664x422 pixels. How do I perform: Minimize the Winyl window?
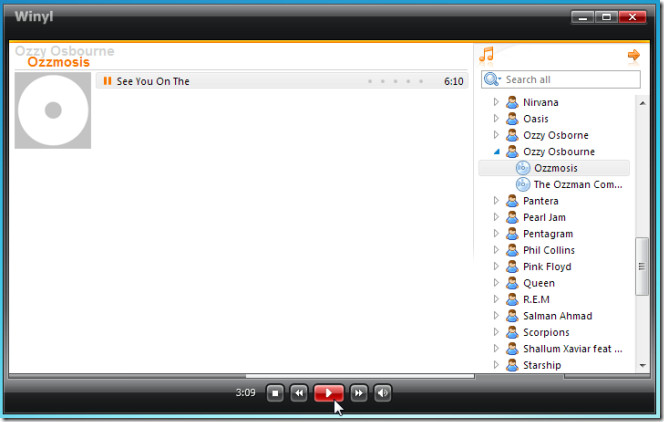(583, 17)
